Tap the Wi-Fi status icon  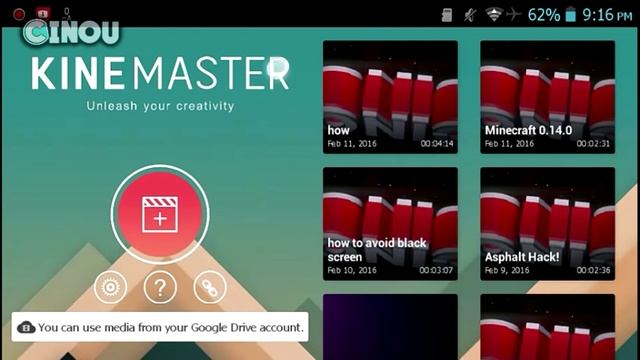[x=494, y=15]
